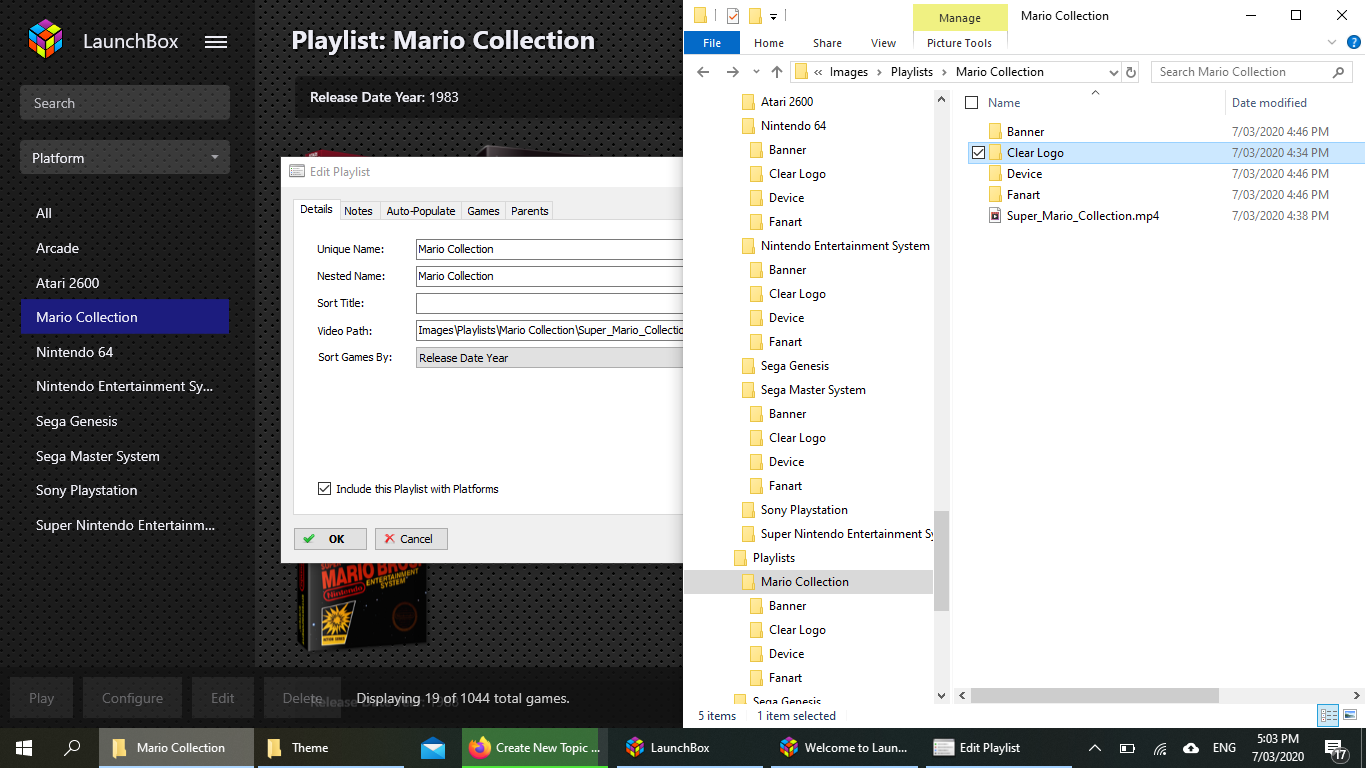Click the LaunchBox cube logo
Screen dimensions: 1366x768
pyautogui.click(x=45, y=41)
